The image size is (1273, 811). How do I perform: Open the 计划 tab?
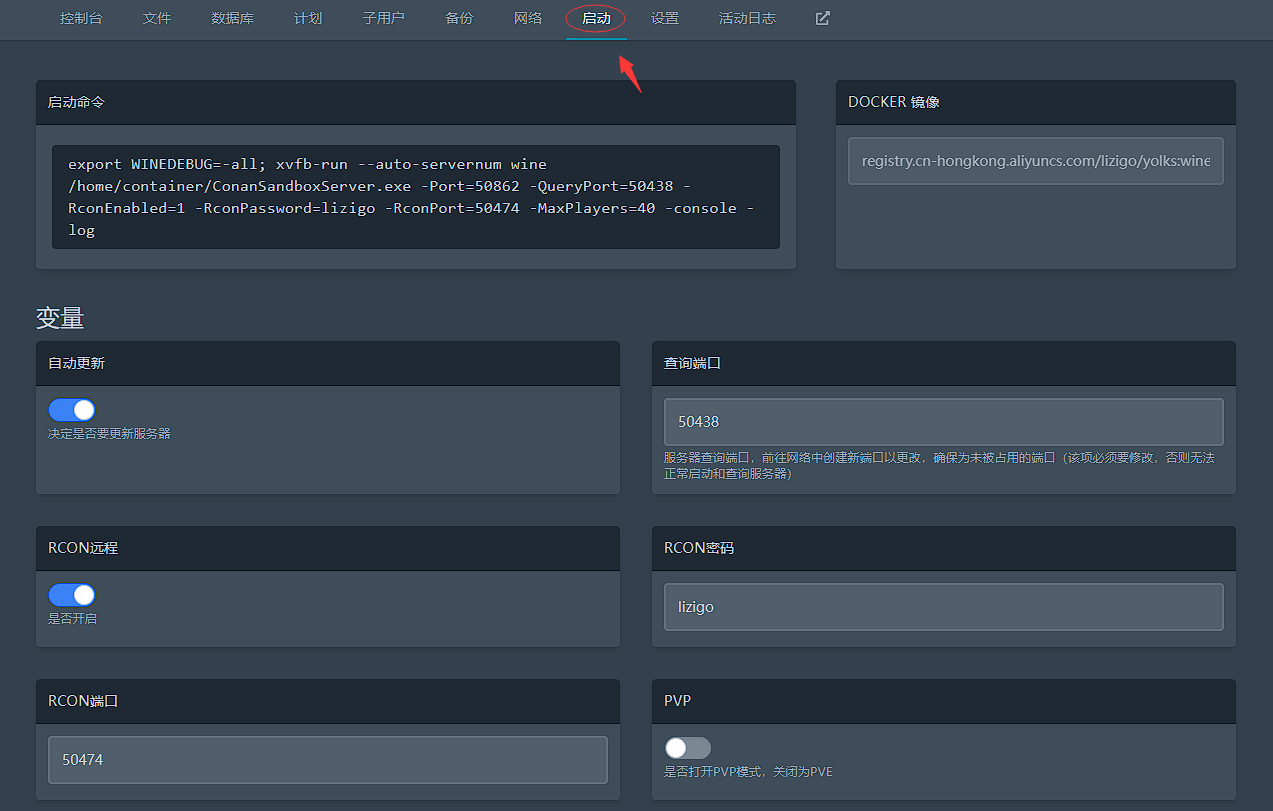(x=308, y=18)
